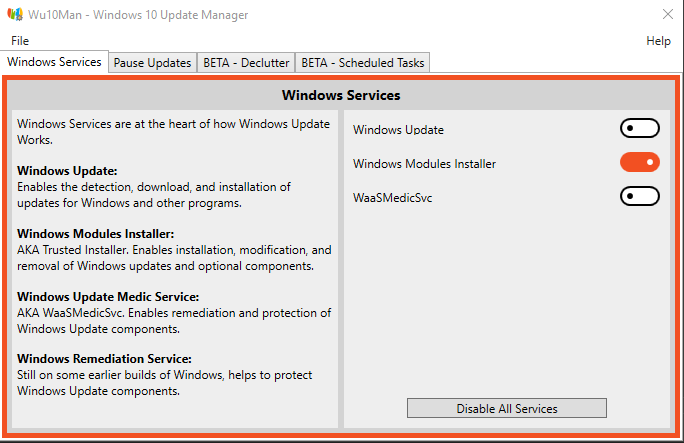The height and width of the screenshot is (443, 684).
Task: Click the Windows Remediation Service heading
Action: coord(104,359)
